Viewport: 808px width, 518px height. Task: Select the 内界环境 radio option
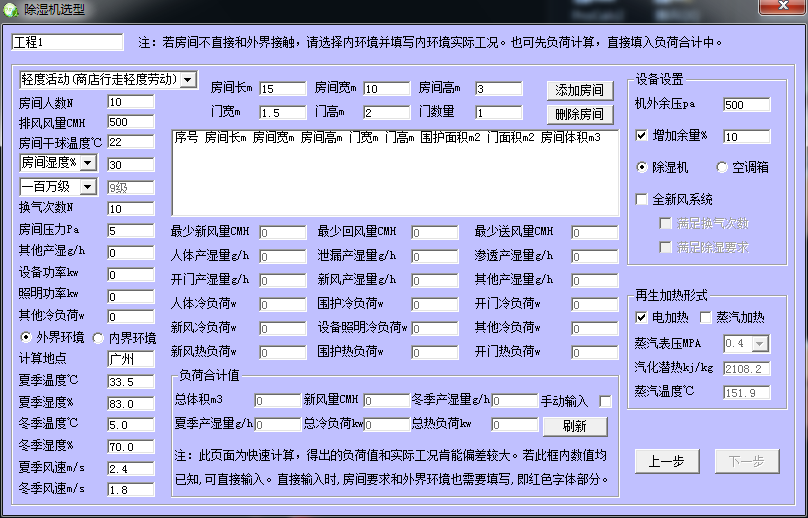click(98, 338)
